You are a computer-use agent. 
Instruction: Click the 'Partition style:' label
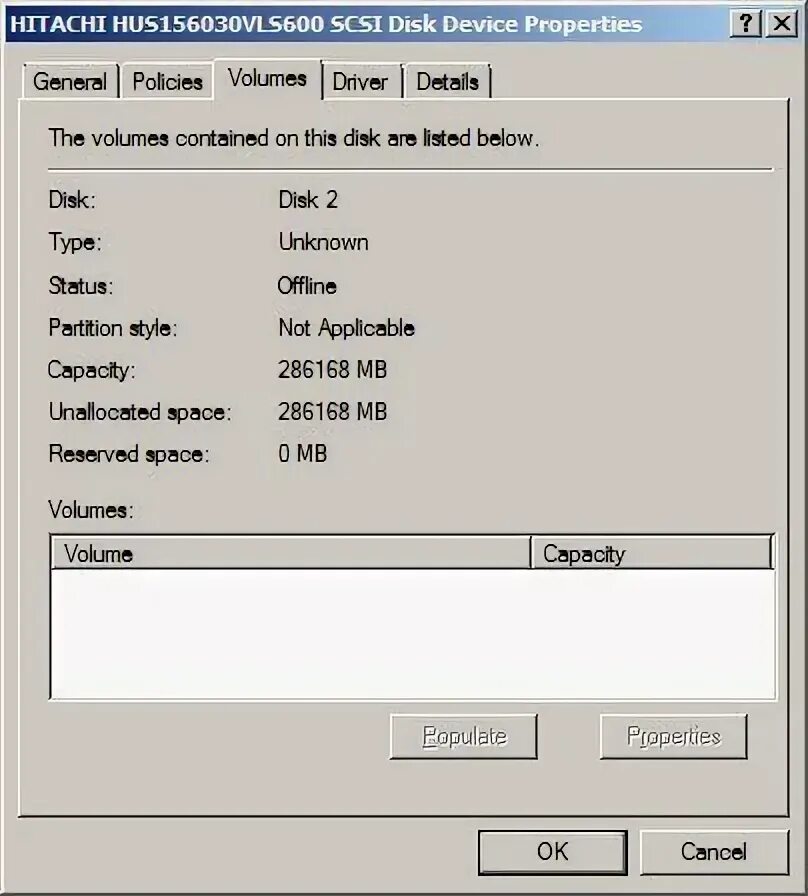[113, 329]
